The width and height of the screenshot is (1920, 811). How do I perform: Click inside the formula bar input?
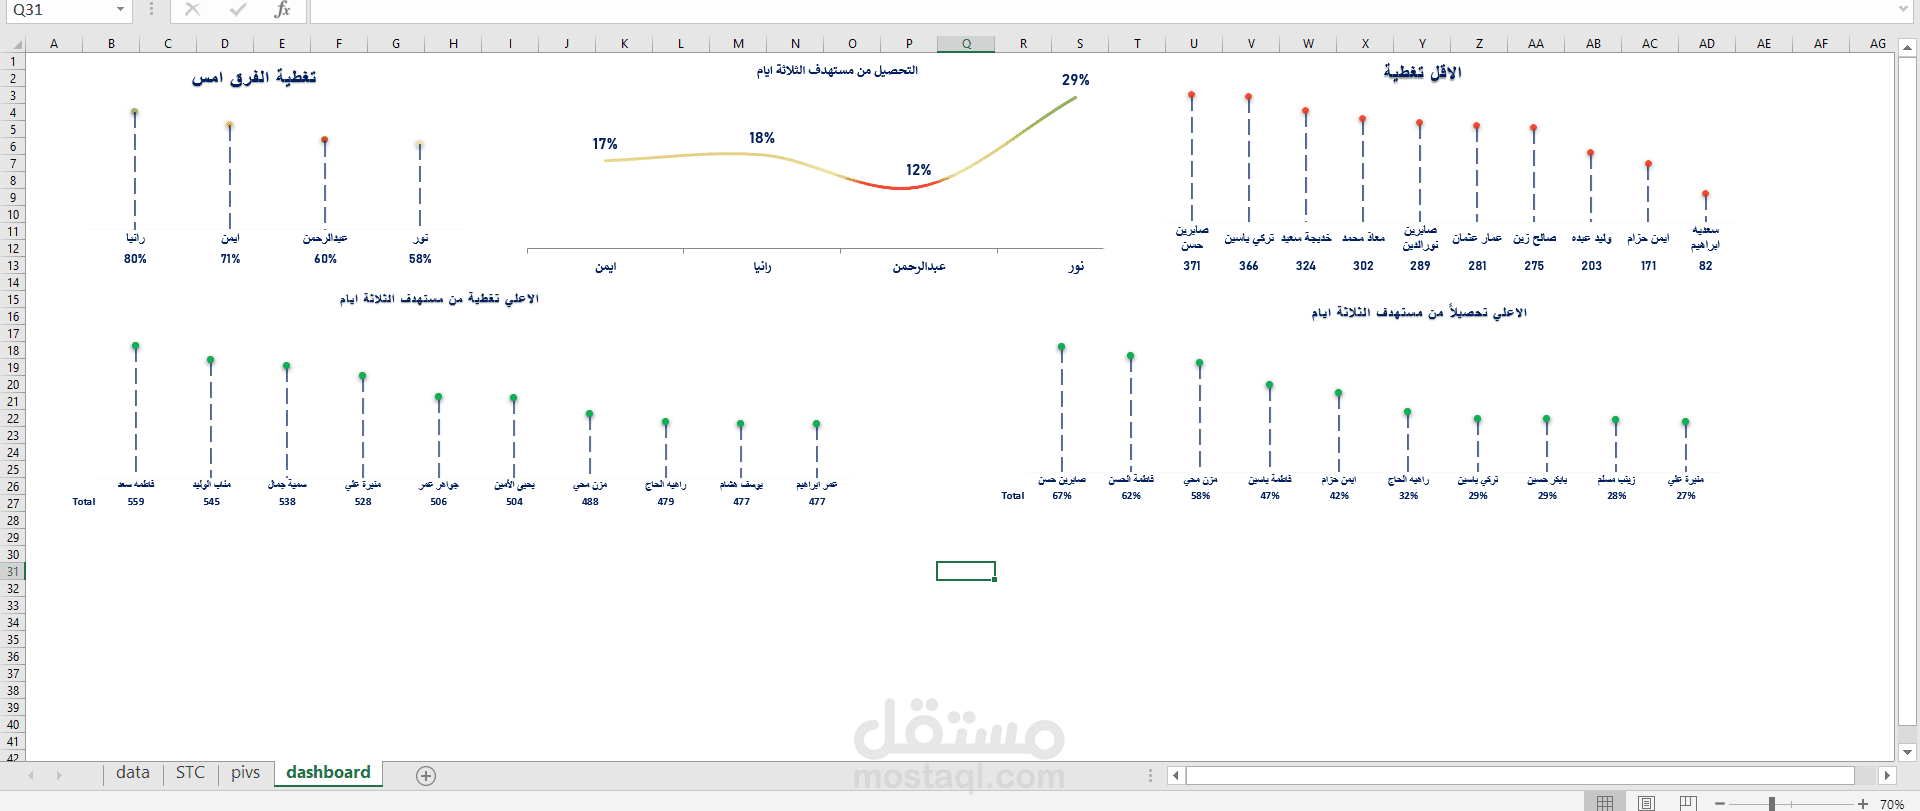click(x=1100, y=10)
